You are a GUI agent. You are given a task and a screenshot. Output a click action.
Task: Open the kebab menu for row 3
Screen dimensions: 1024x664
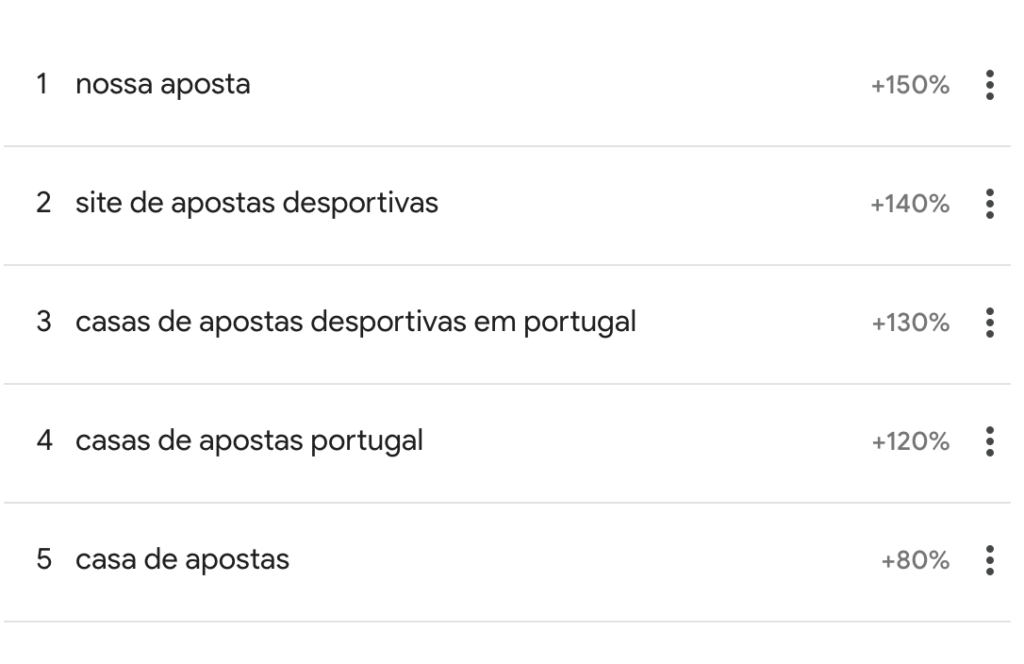coord(989,323)
